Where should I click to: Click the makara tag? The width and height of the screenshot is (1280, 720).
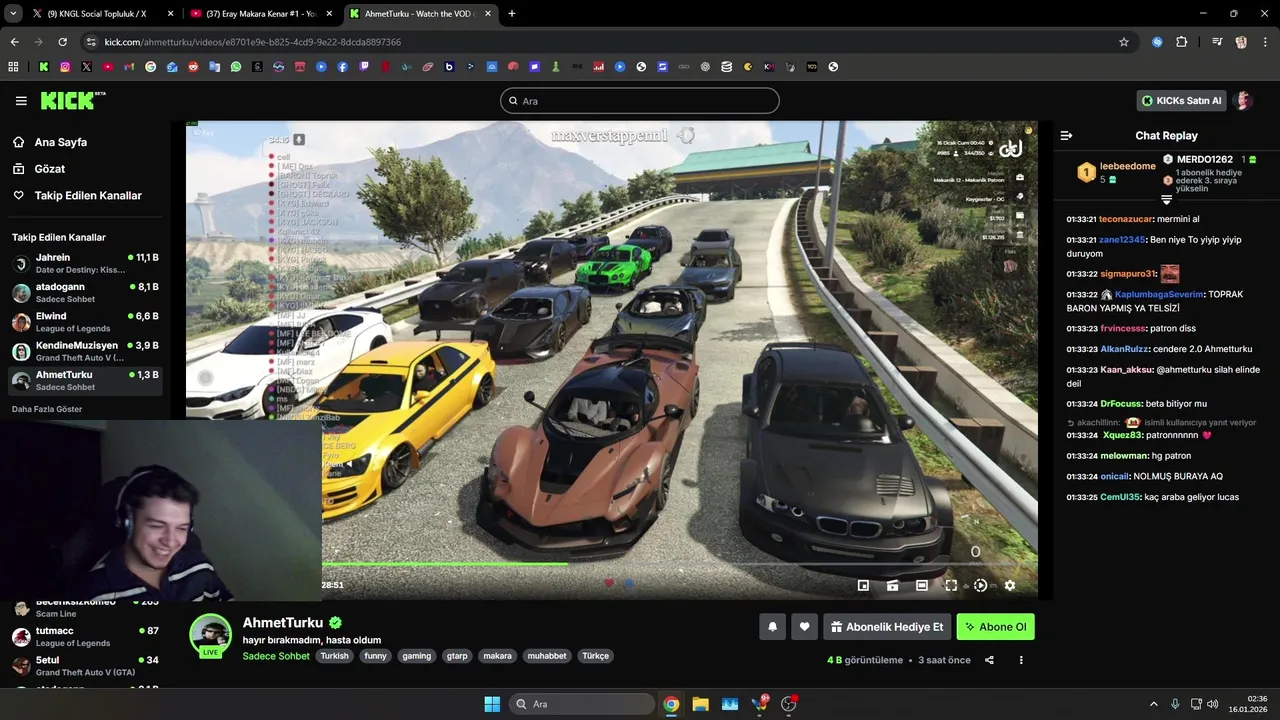click(497, 656)
